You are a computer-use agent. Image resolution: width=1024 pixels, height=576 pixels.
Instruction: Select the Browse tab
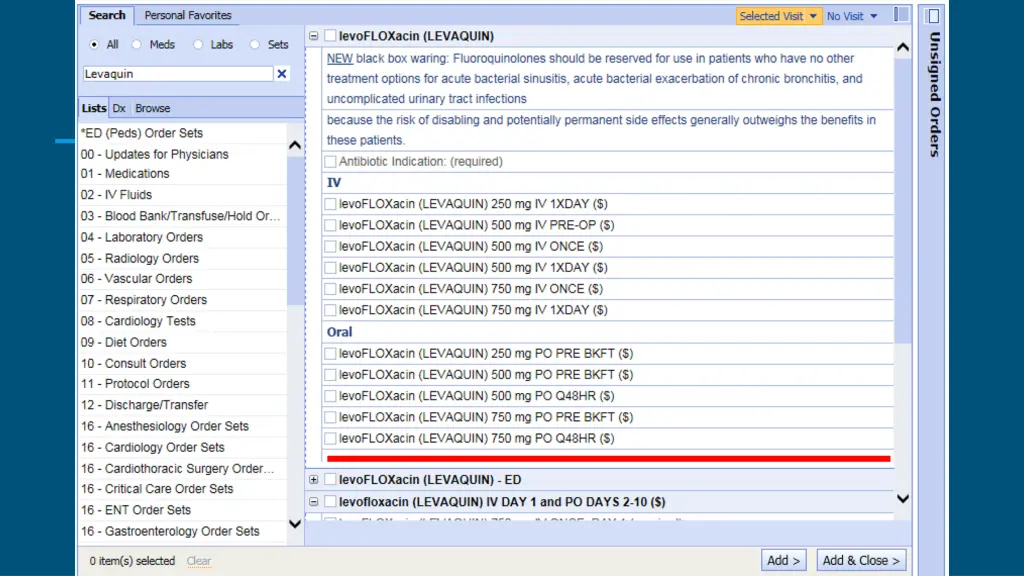153,108
